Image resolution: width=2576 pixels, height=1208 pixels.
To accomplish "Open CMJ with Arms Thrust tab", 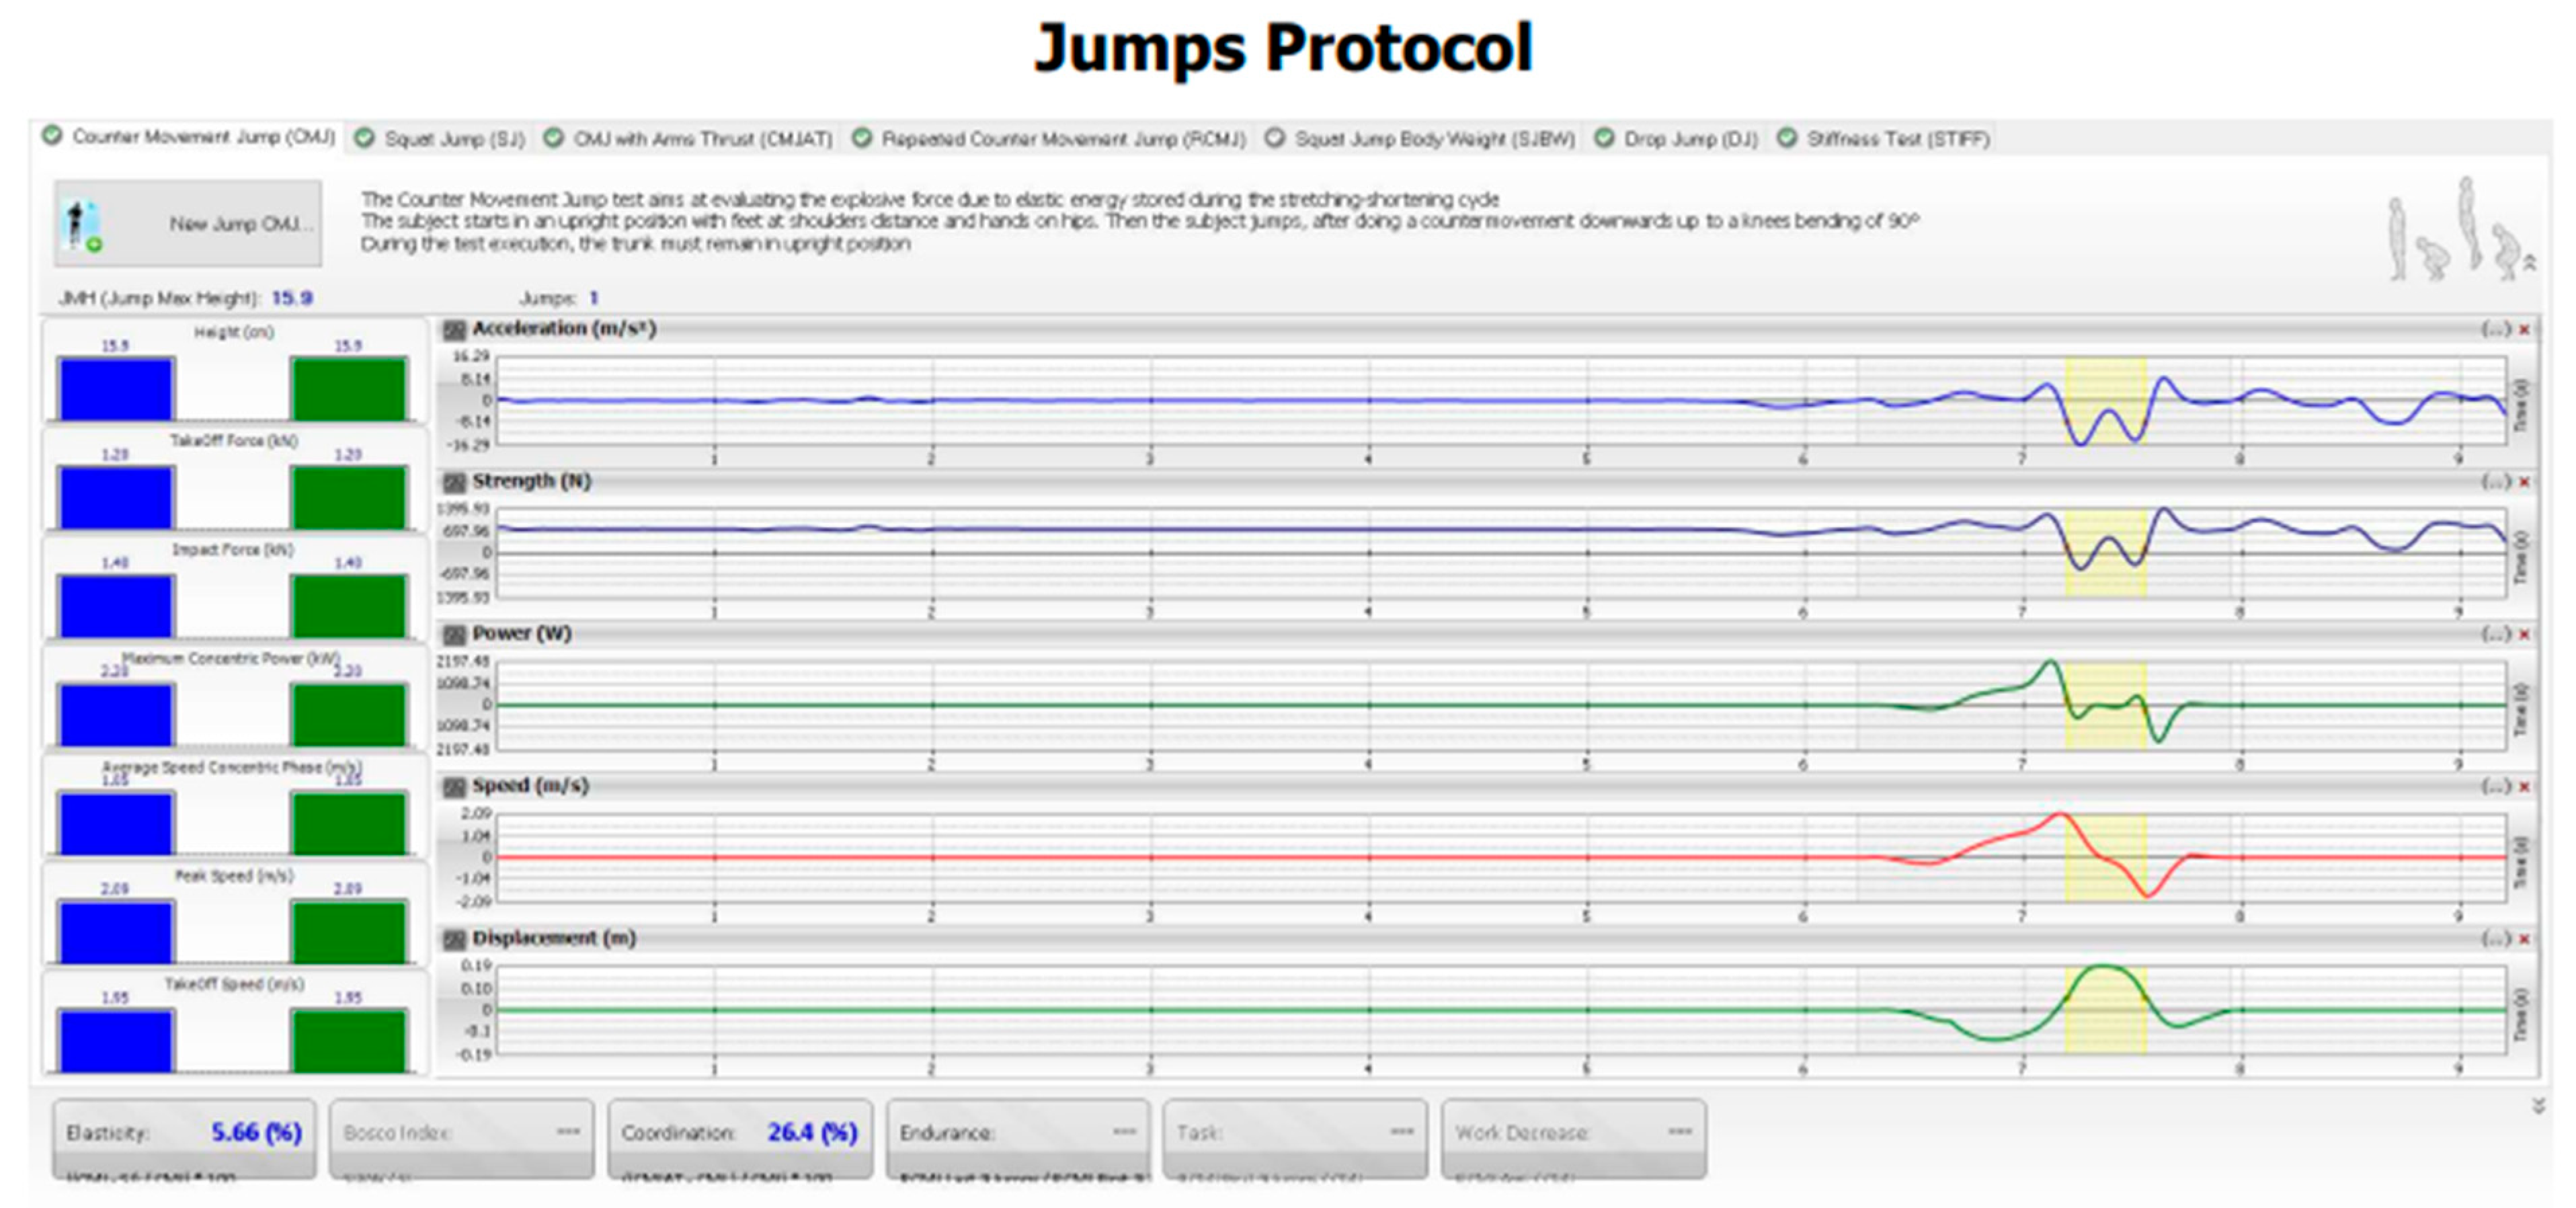I will [x=702, y=139].
